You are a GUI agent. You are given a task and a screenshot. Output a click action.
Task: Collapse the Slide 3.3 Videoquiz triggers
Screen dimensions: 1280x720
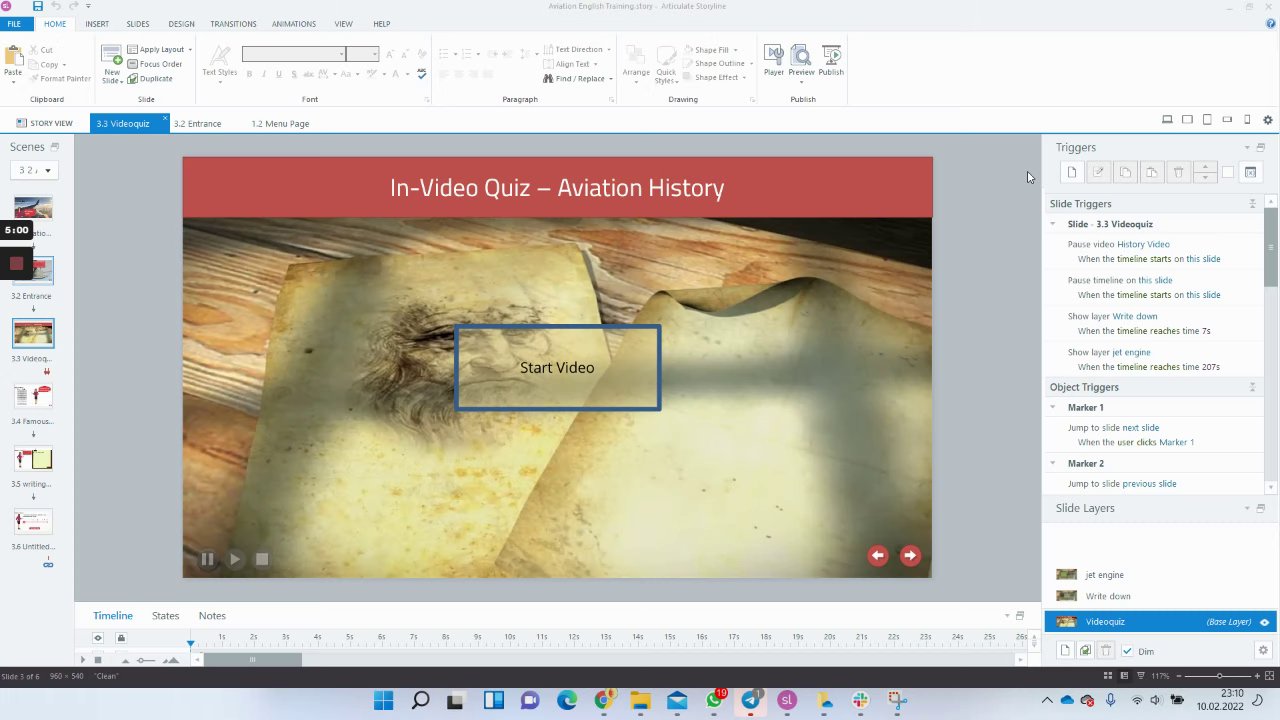[x=1052, y=224]
